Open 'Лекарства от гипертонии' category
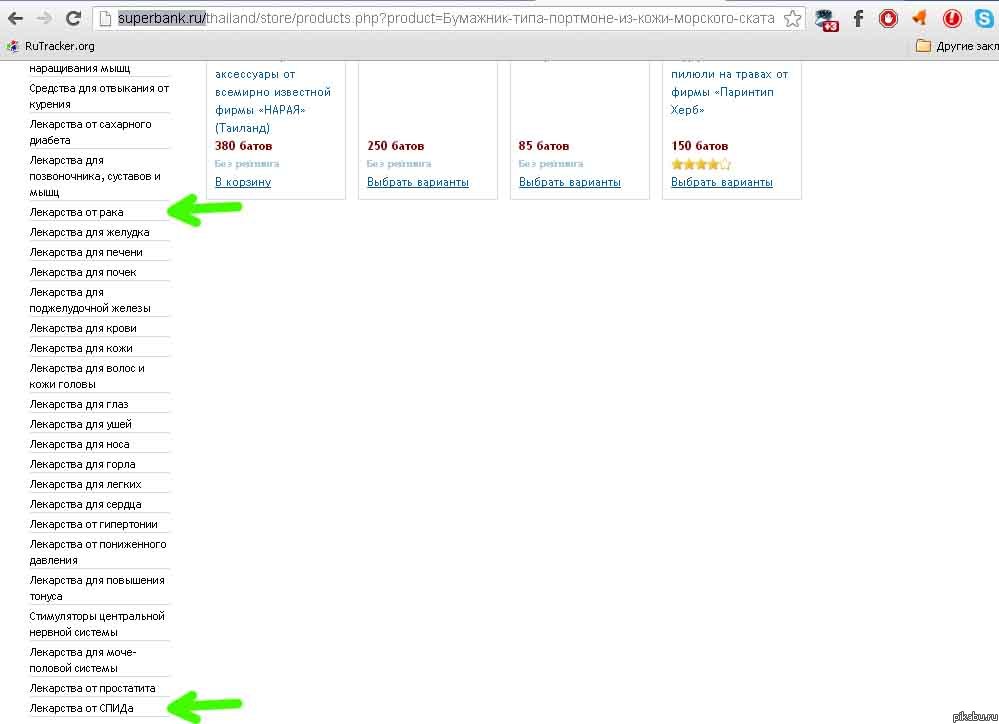Viewport: 999px width, 724px height. coord(94,524)
